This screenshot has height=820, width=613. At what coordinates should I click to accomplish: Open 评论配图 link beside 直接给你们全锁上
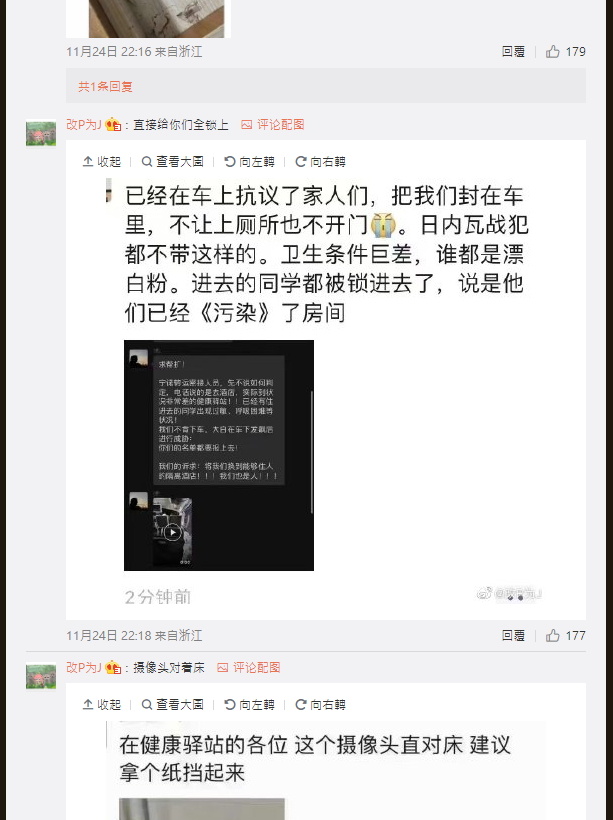click(273, 124)
